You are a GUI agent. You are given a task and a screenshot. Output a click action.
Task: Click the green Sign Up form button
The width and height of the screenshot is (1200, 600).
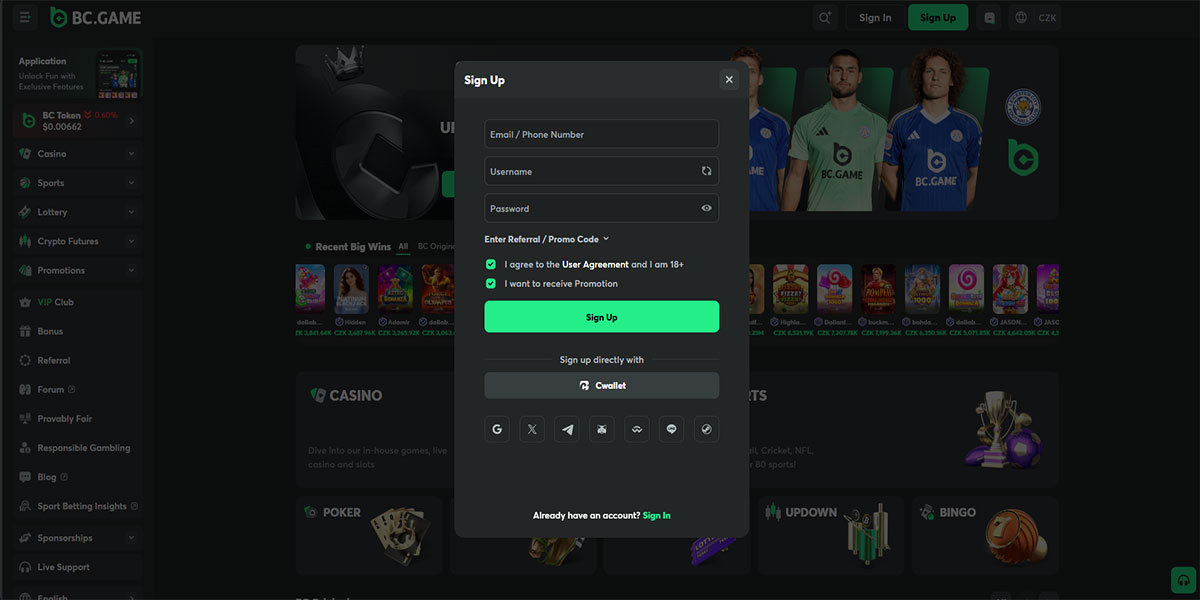pos(602,317)
